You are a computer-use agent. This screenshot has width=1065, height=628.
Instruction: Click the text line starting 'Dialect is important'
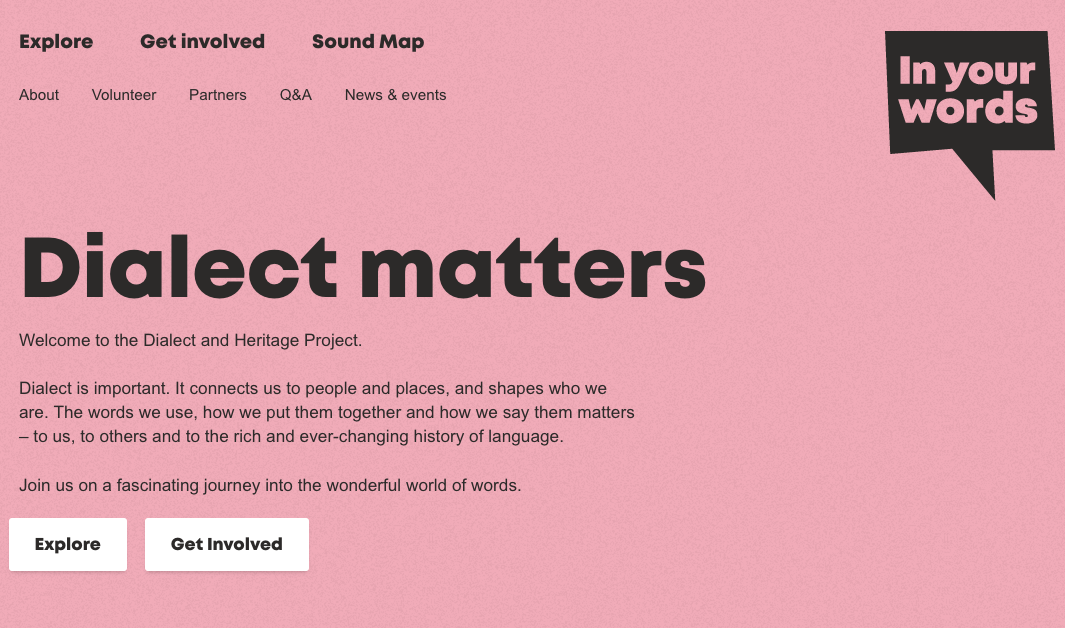click(x=313, y=388)
